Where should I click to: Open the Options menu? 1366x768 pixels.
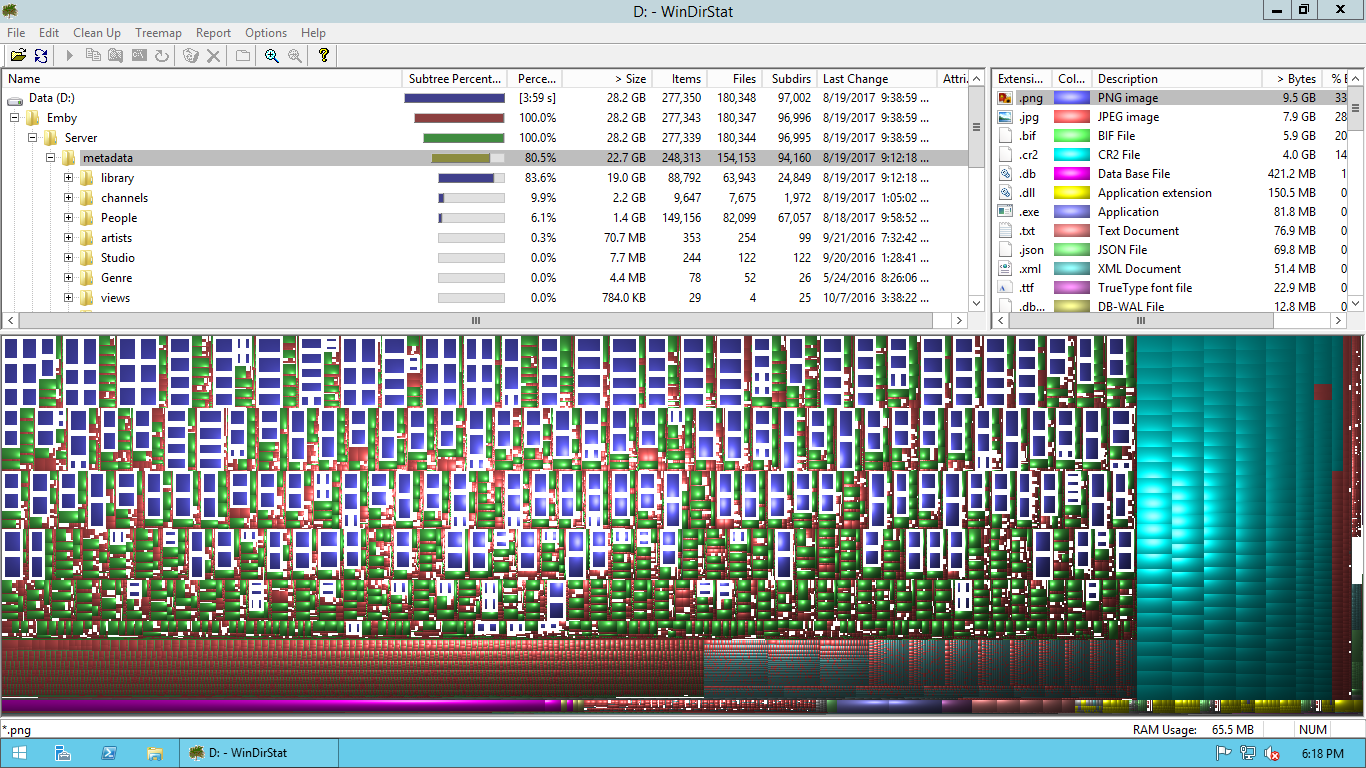266,33
